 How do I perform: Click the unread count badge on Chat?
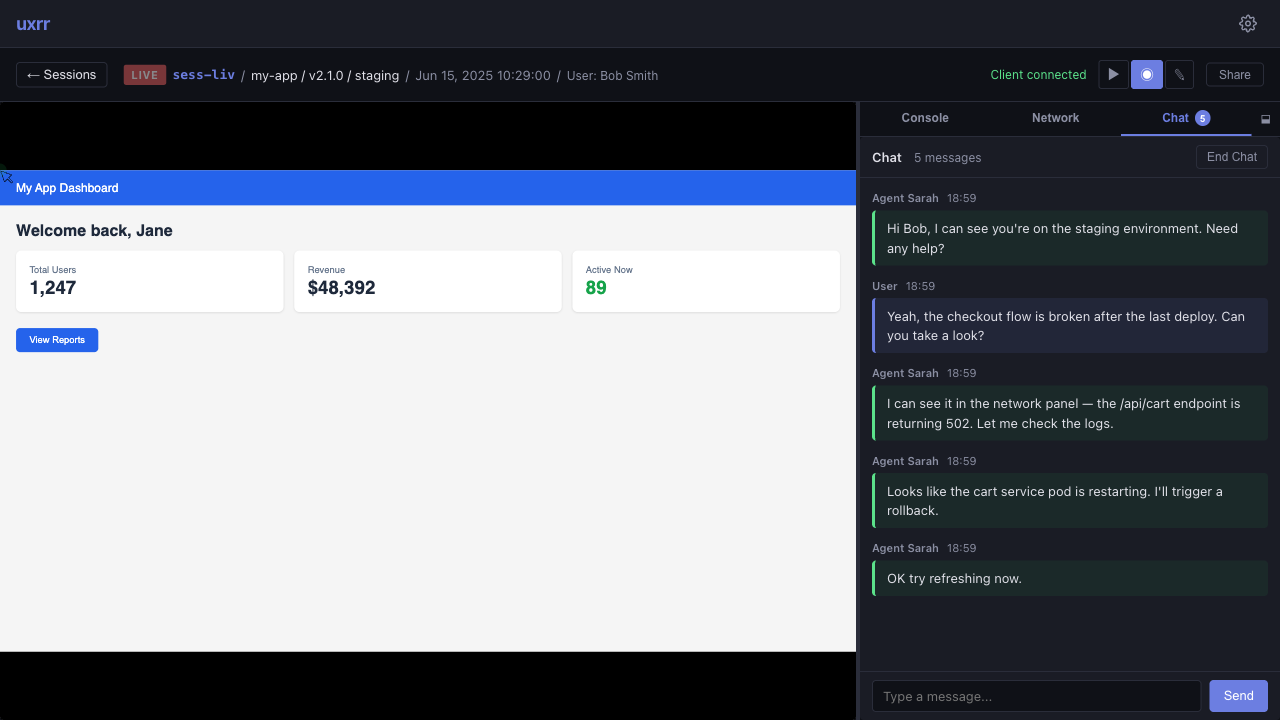1202,118
